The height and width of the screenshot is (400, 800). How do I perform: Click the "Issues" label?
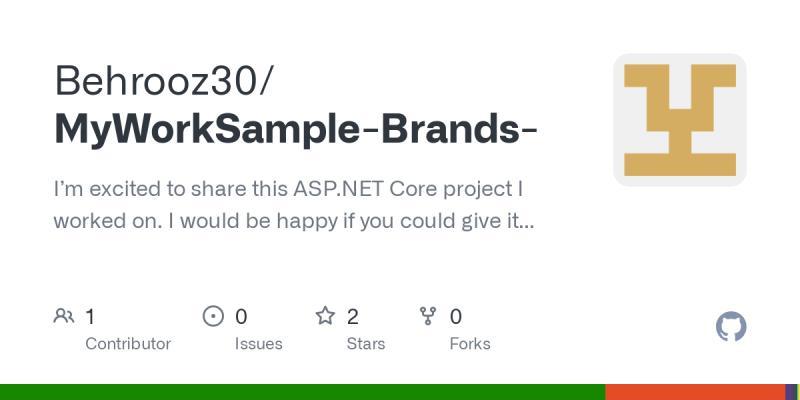point(259,344)
